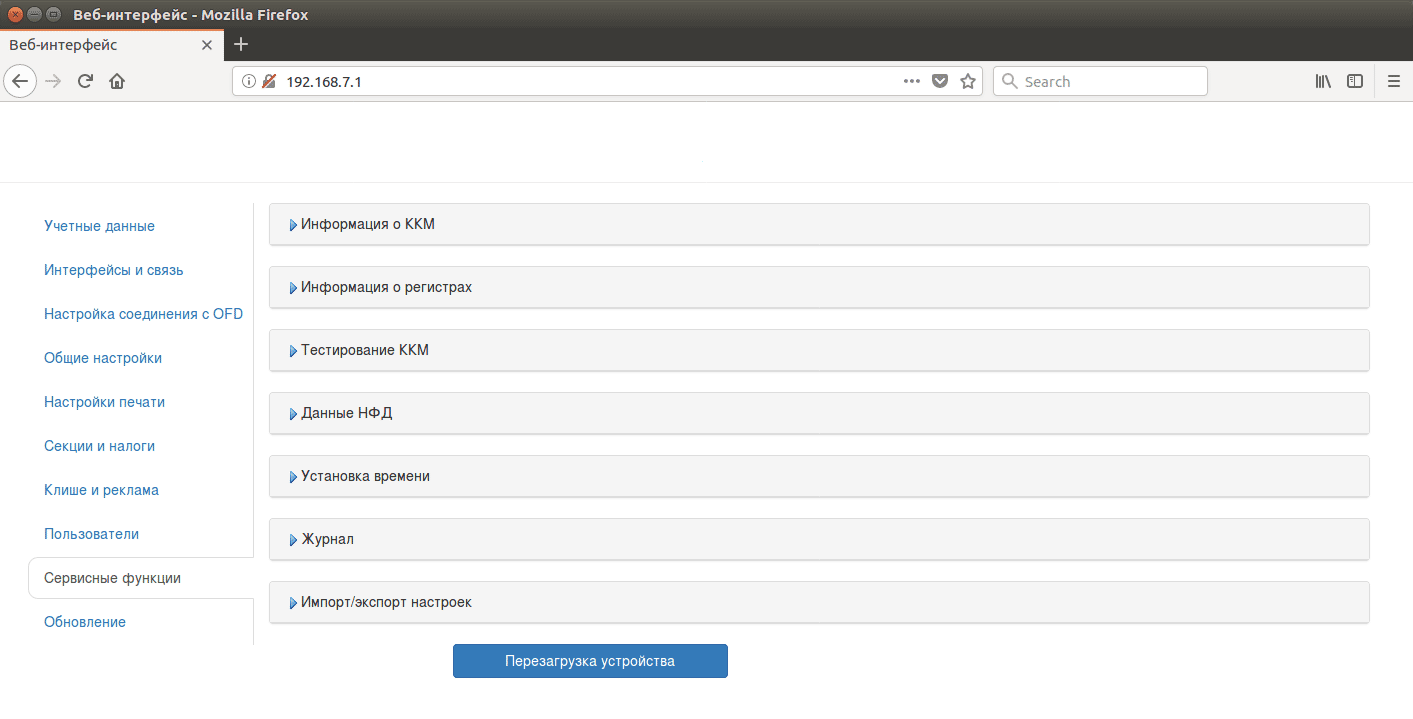This screenshot has width=1413, height=719.
Task: Save page to Pocket
Action: (x=940, y=81)
